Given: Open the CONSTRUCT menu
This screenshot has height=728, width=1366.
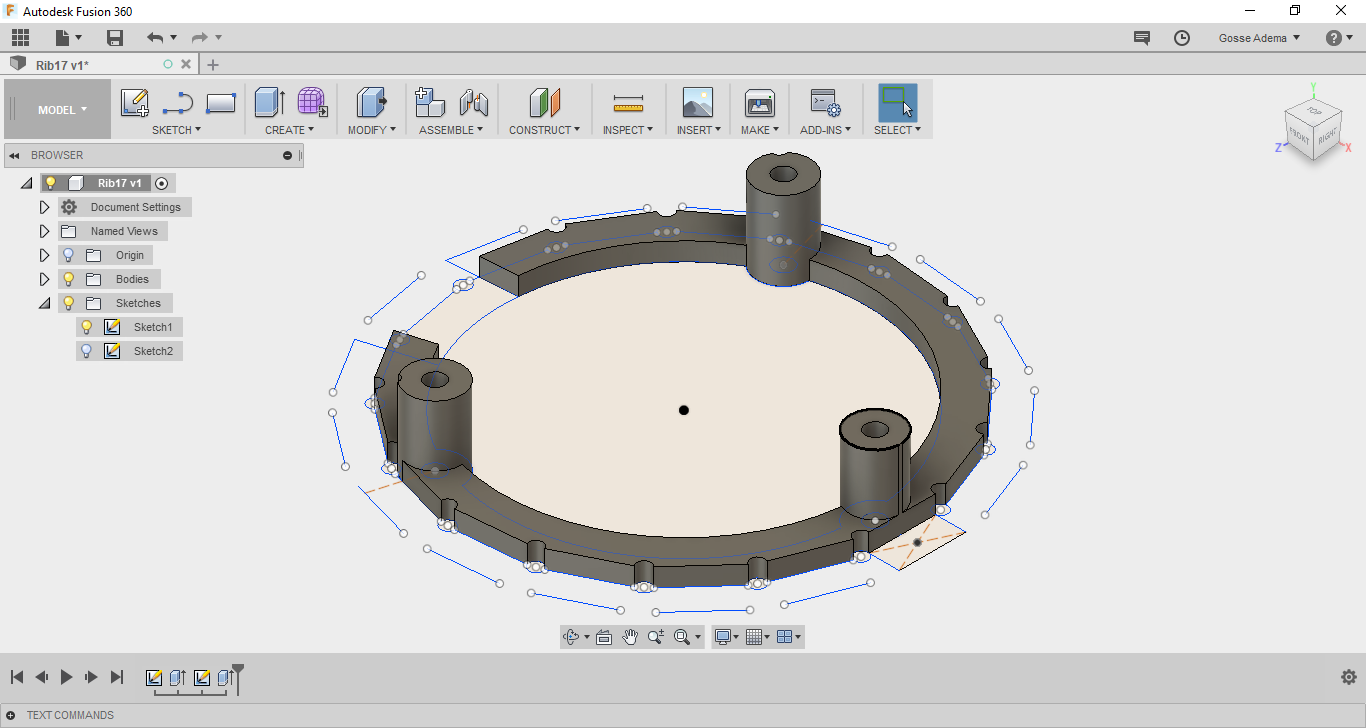Looking at the screenshot, I should point(544,130).
